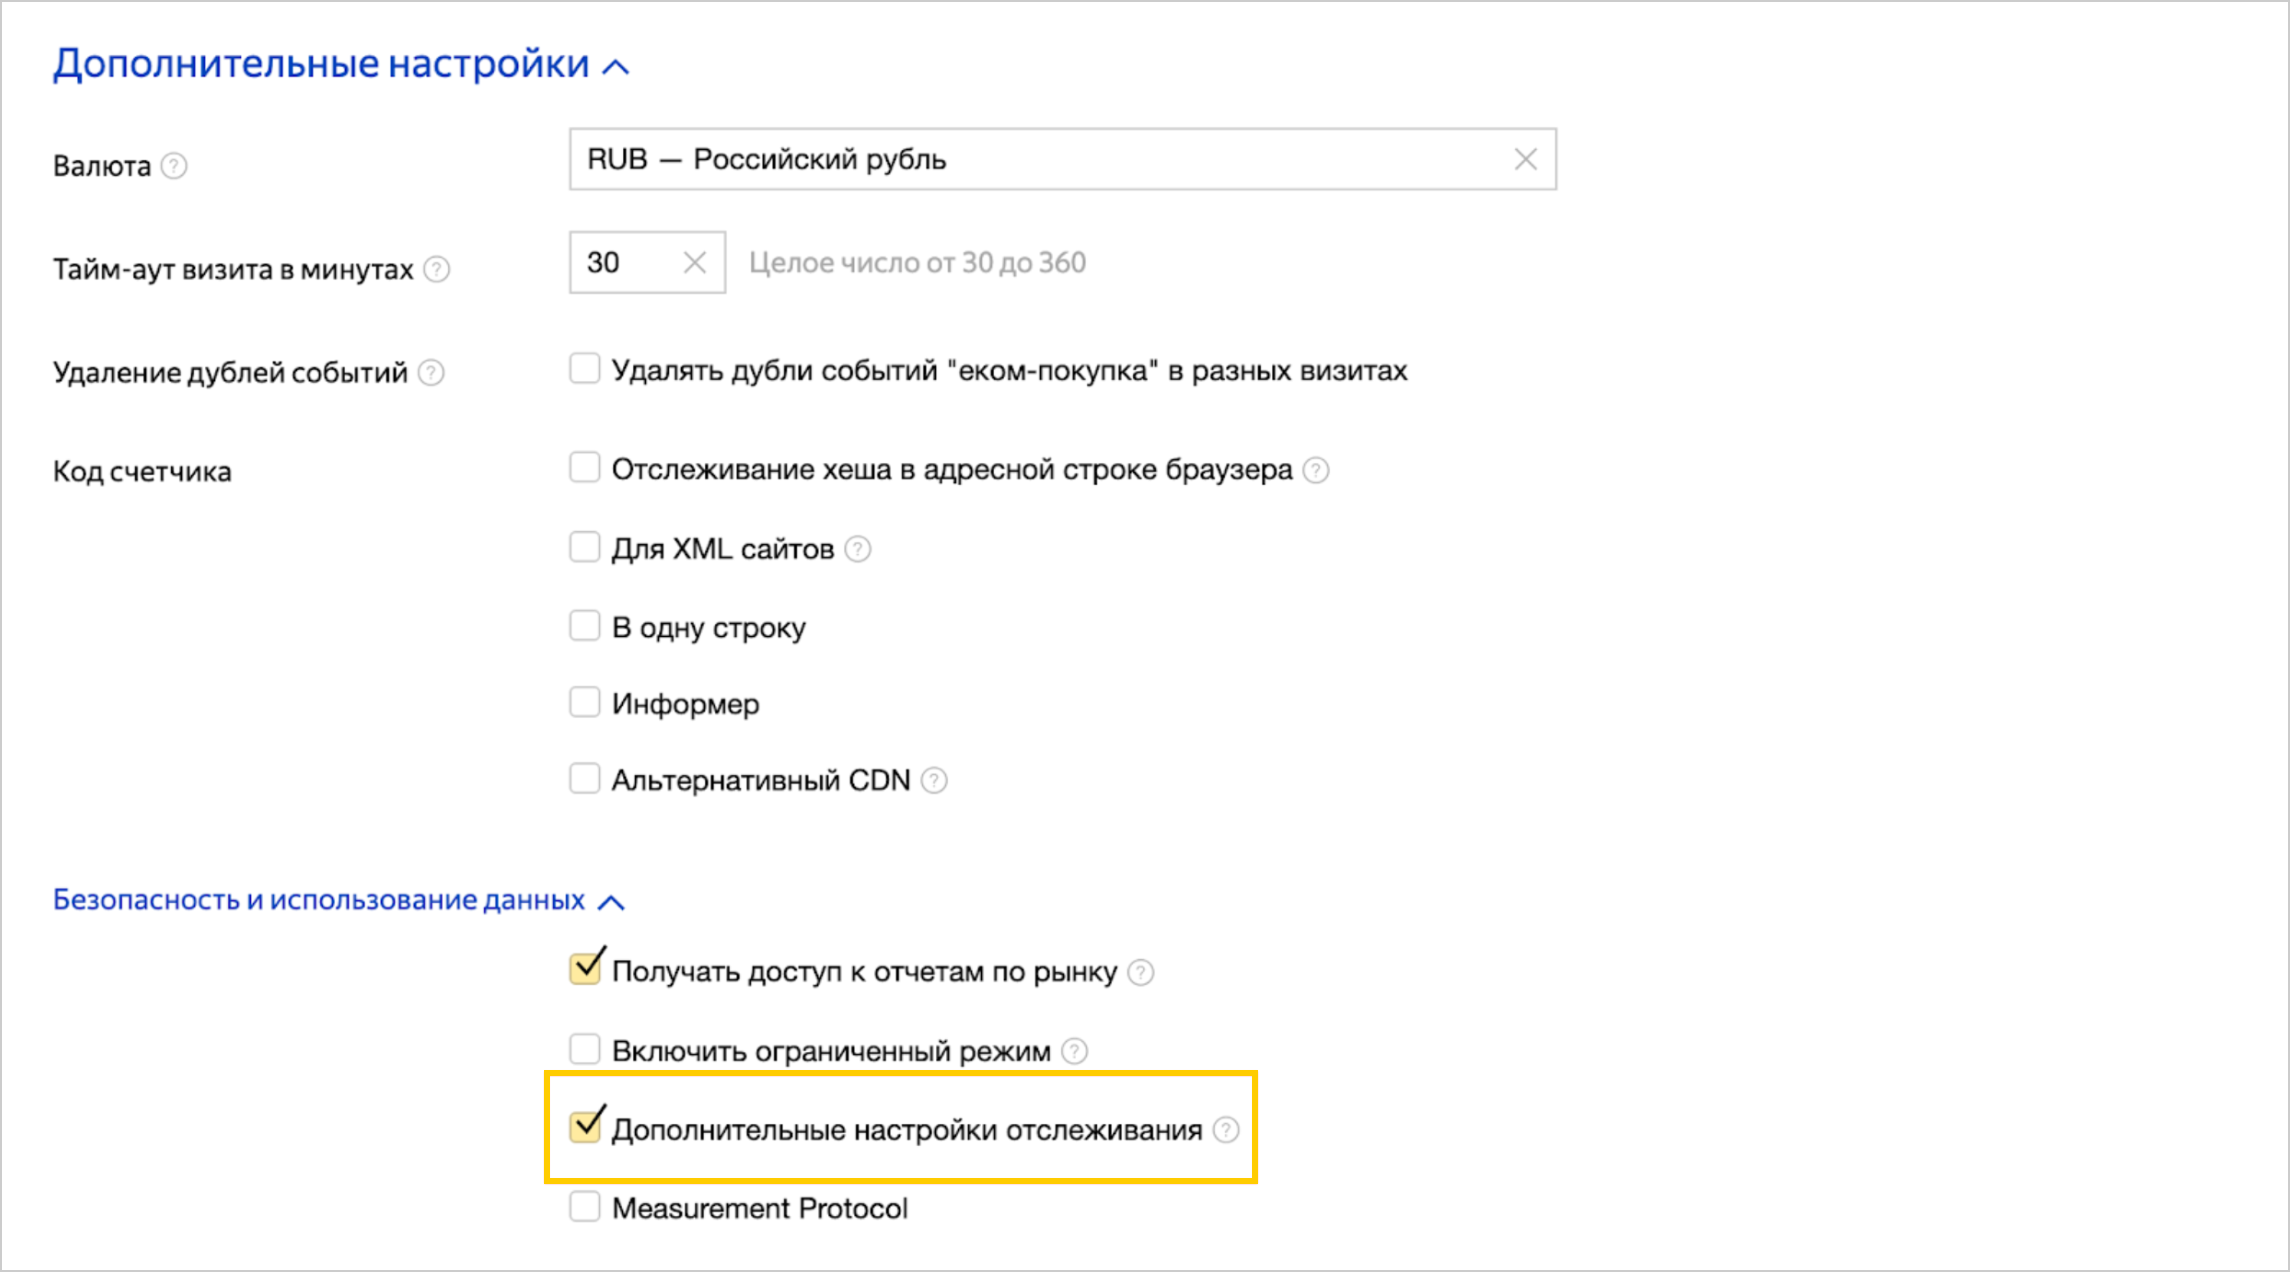This screenshot has width=2290, height=1272.
Task: Open hint for Отслеживание хеша option
Action: (1316, 470)
